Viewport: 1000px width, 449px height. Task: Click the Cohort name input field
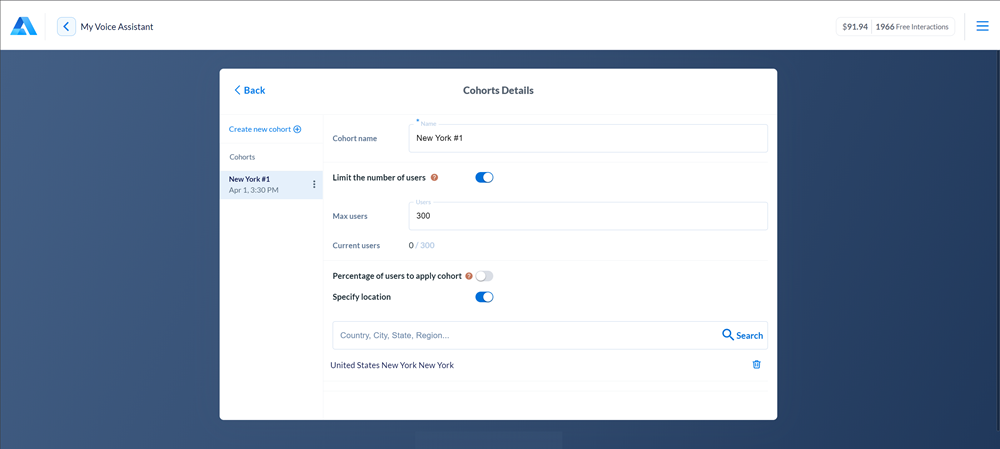(x=588, y=138)
